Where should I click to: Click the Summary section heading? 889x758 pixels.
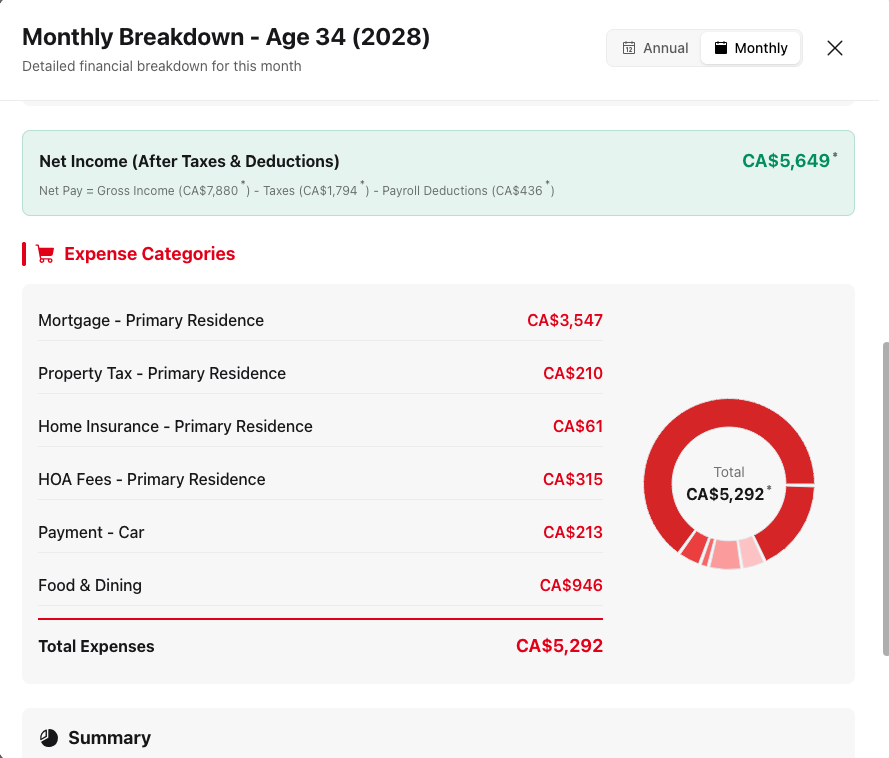109,738
